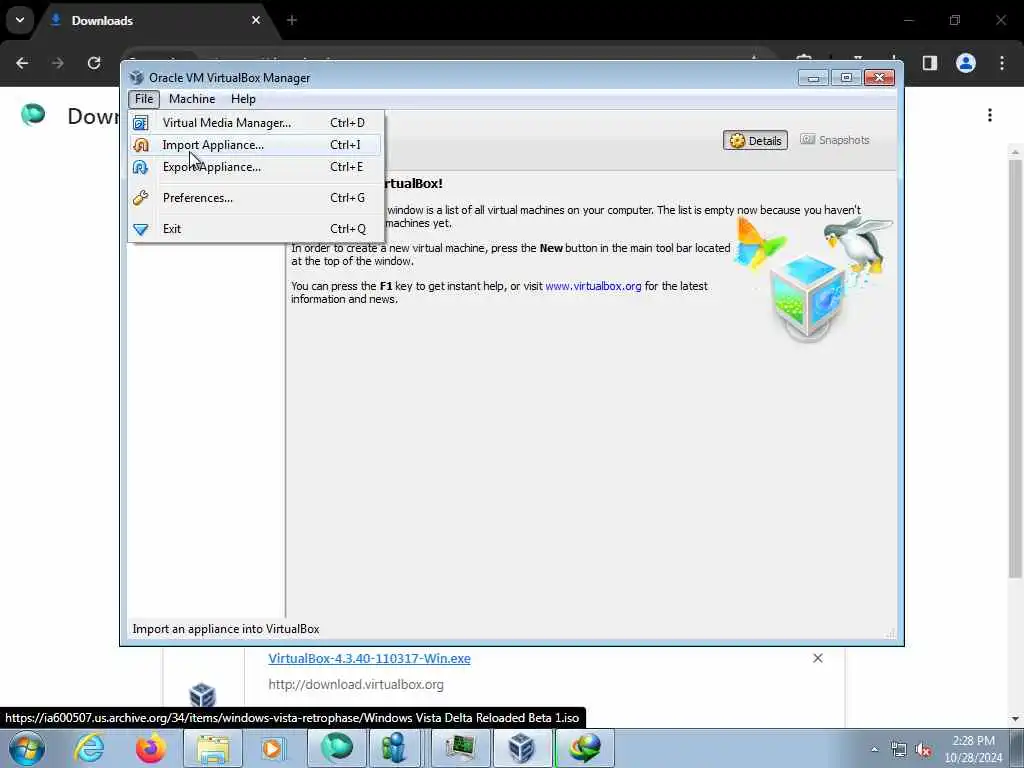Viewport: 1024px width, 768px height.
Task: Select Exit in the File menu
Action: tap(255, 229)
